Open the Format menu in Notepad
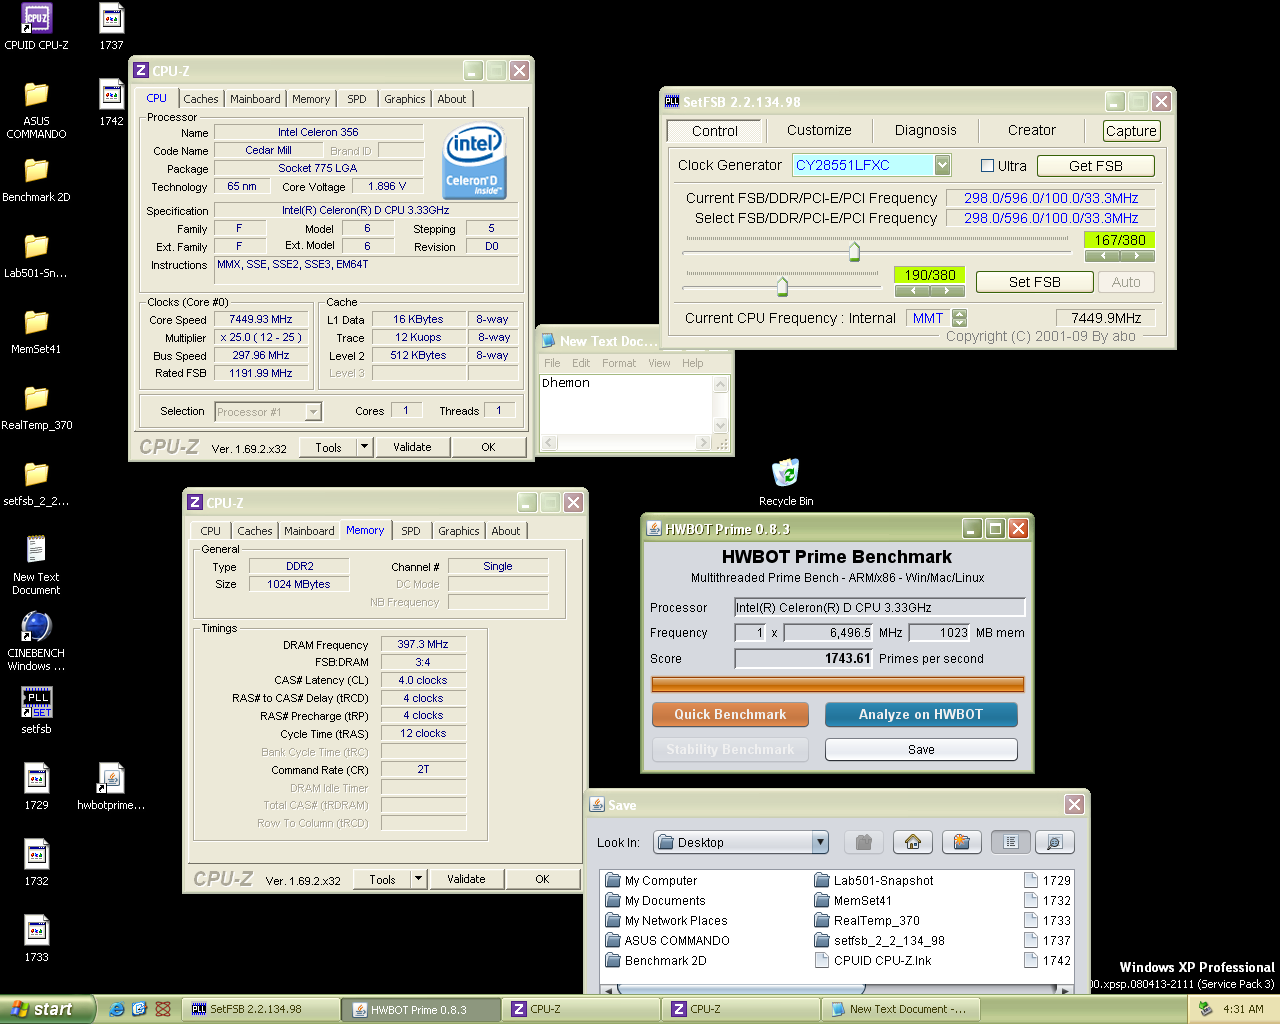The width and height of the screenshot is (1280, 1024). 619,363
